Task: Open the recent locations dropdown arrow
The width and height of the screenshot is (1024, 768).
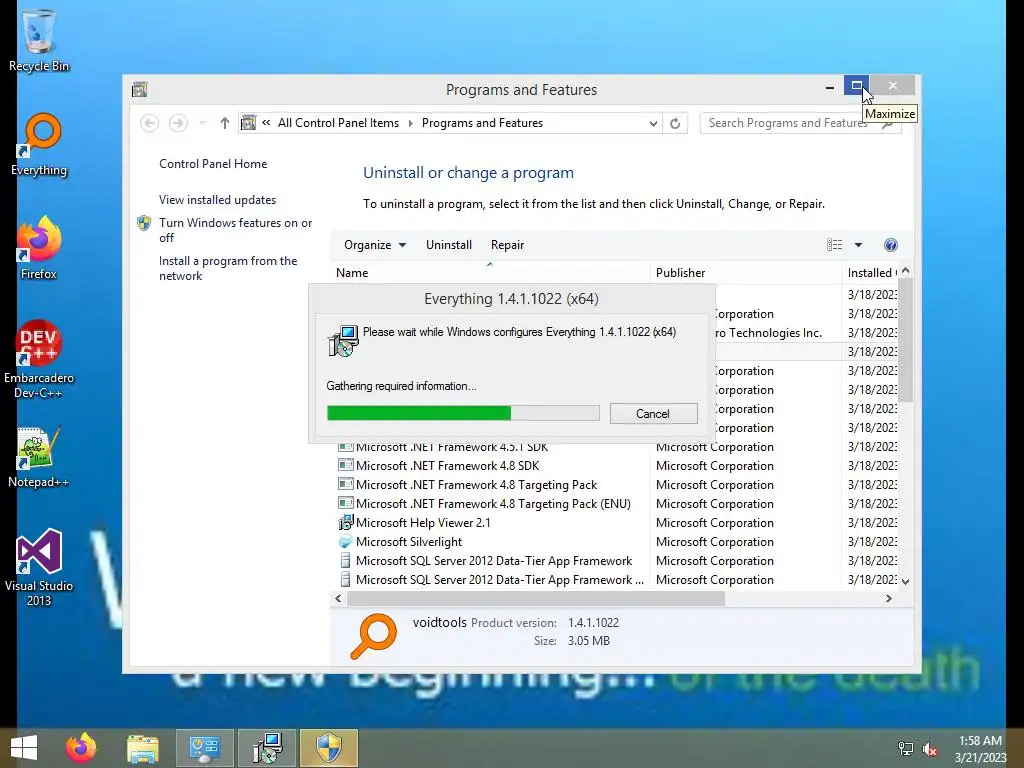Action: (202, 123)
